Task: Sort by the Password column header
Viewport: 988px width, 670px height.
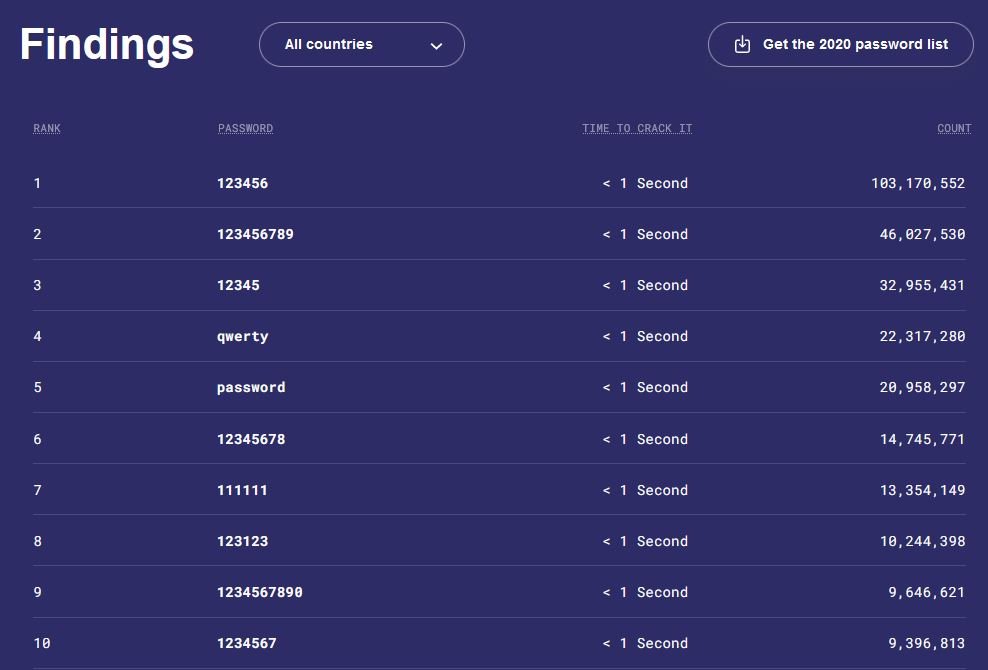Action: [245, 129]
